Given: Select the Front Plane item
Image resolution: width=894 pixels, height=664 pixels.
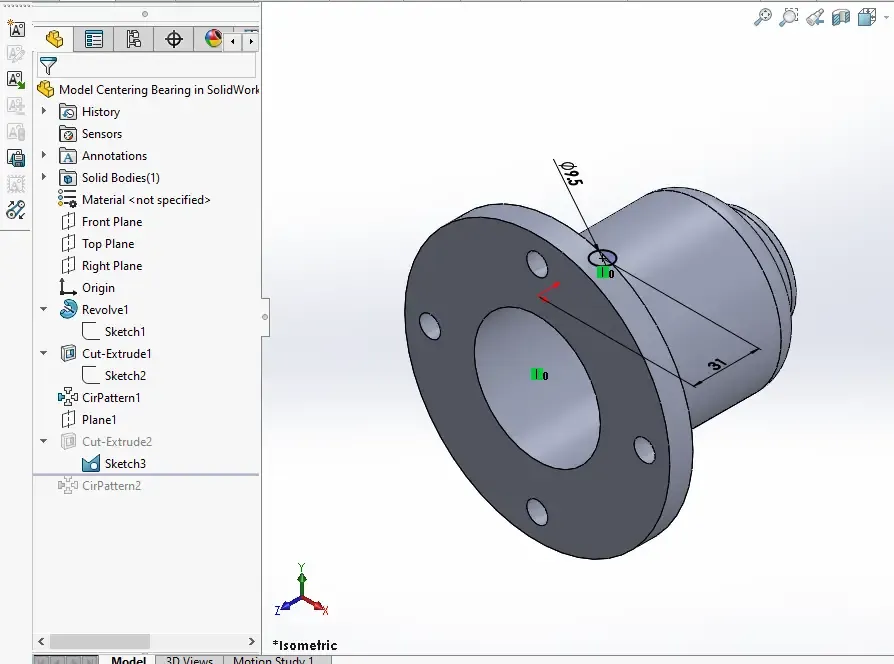Looking at the screenshot, I should point(112,222).
